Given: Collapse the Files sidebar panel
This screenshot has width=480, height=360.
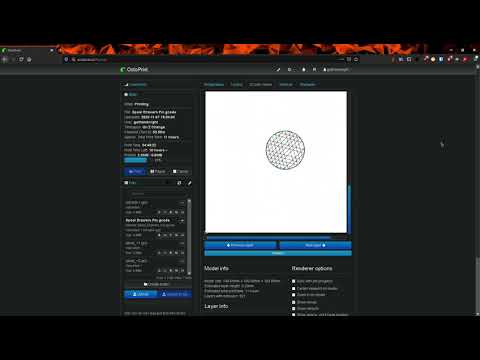Looking at the screenshot, I should coord(130,183).
